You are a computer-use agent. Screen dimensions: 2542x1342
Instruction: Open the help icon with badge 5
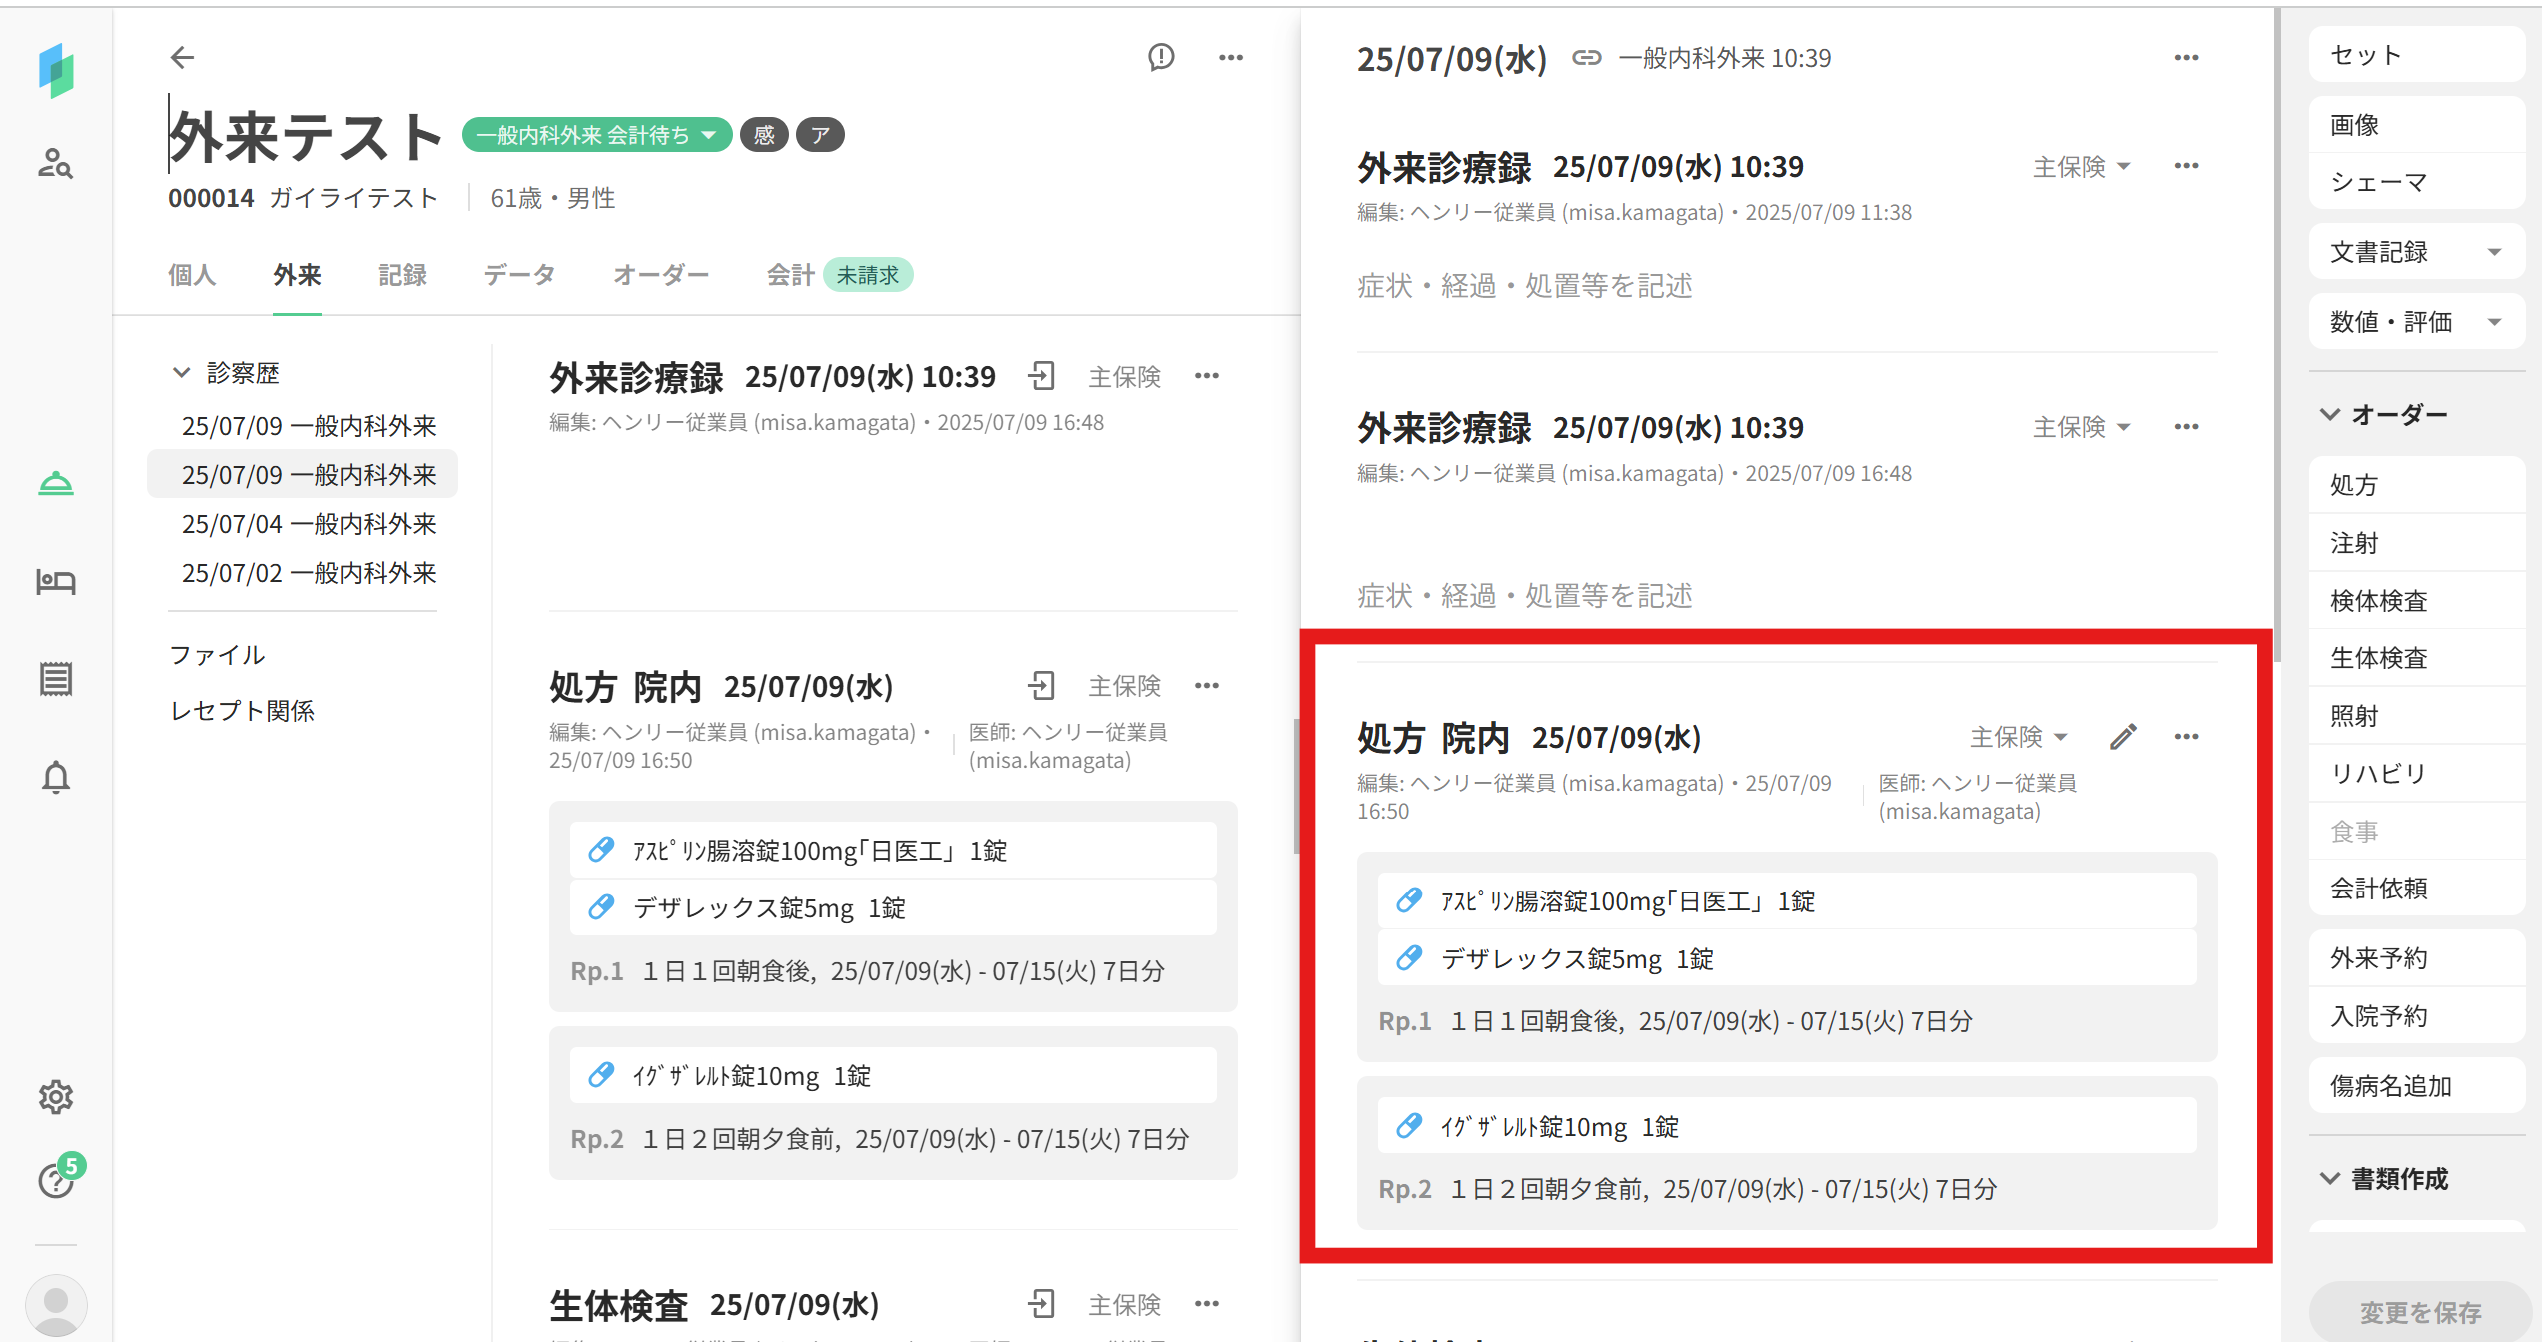(55, 1181)
